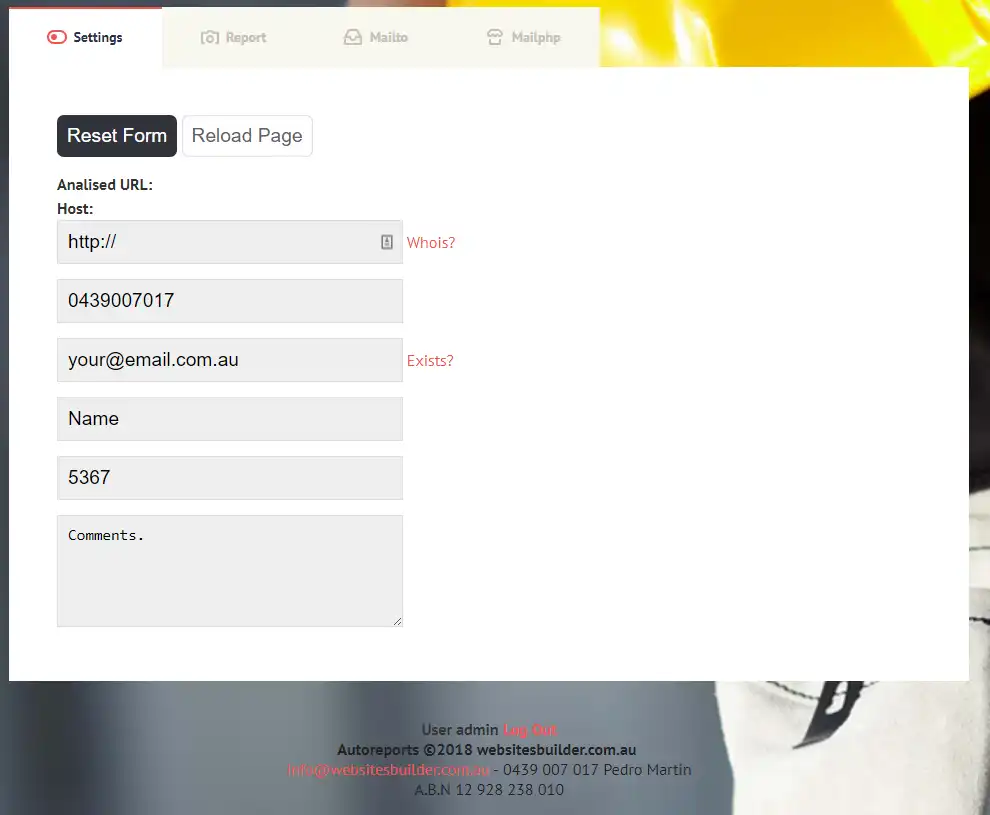
Task: Click the camera icon on Report tab
Action: click(210, 38)
